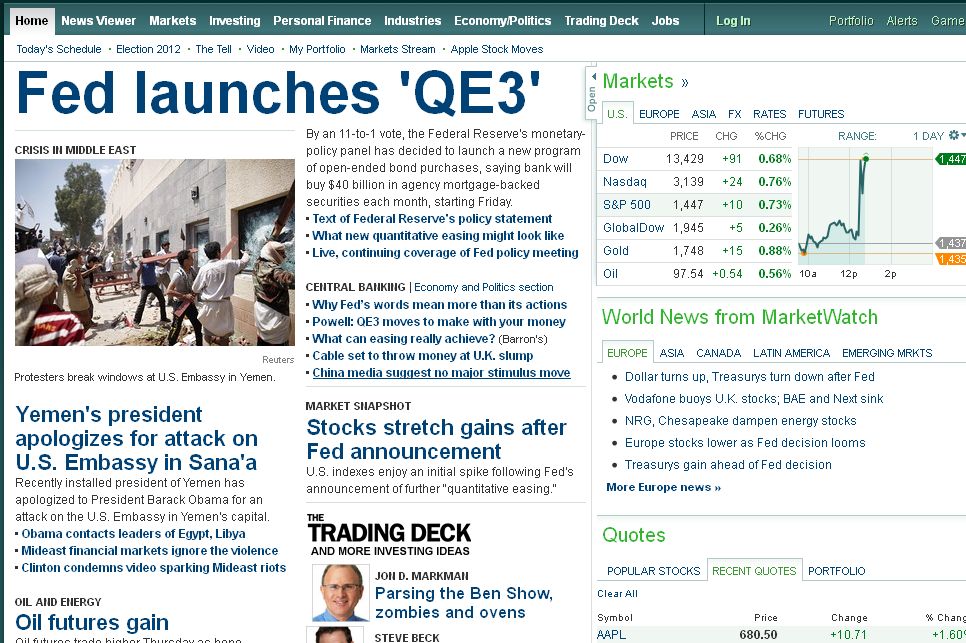Open Industries menu item
Screen dimensions: 966x643
coord(413,20)
